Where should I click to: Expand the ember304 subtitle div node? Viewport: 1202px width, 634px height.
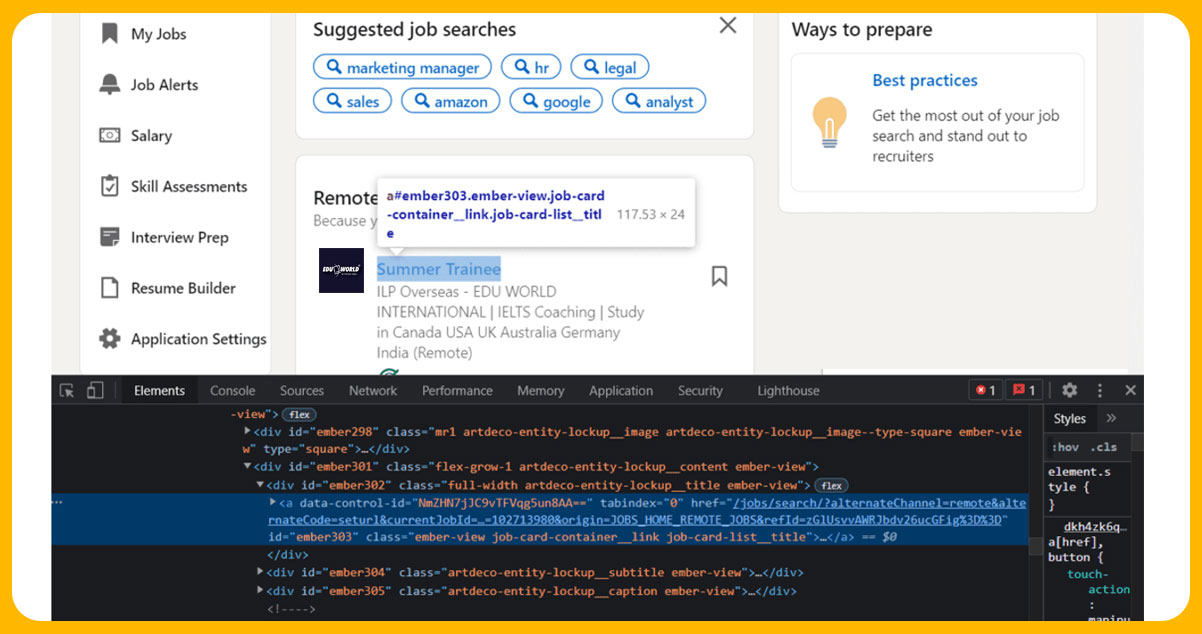(x=260, y=572)
